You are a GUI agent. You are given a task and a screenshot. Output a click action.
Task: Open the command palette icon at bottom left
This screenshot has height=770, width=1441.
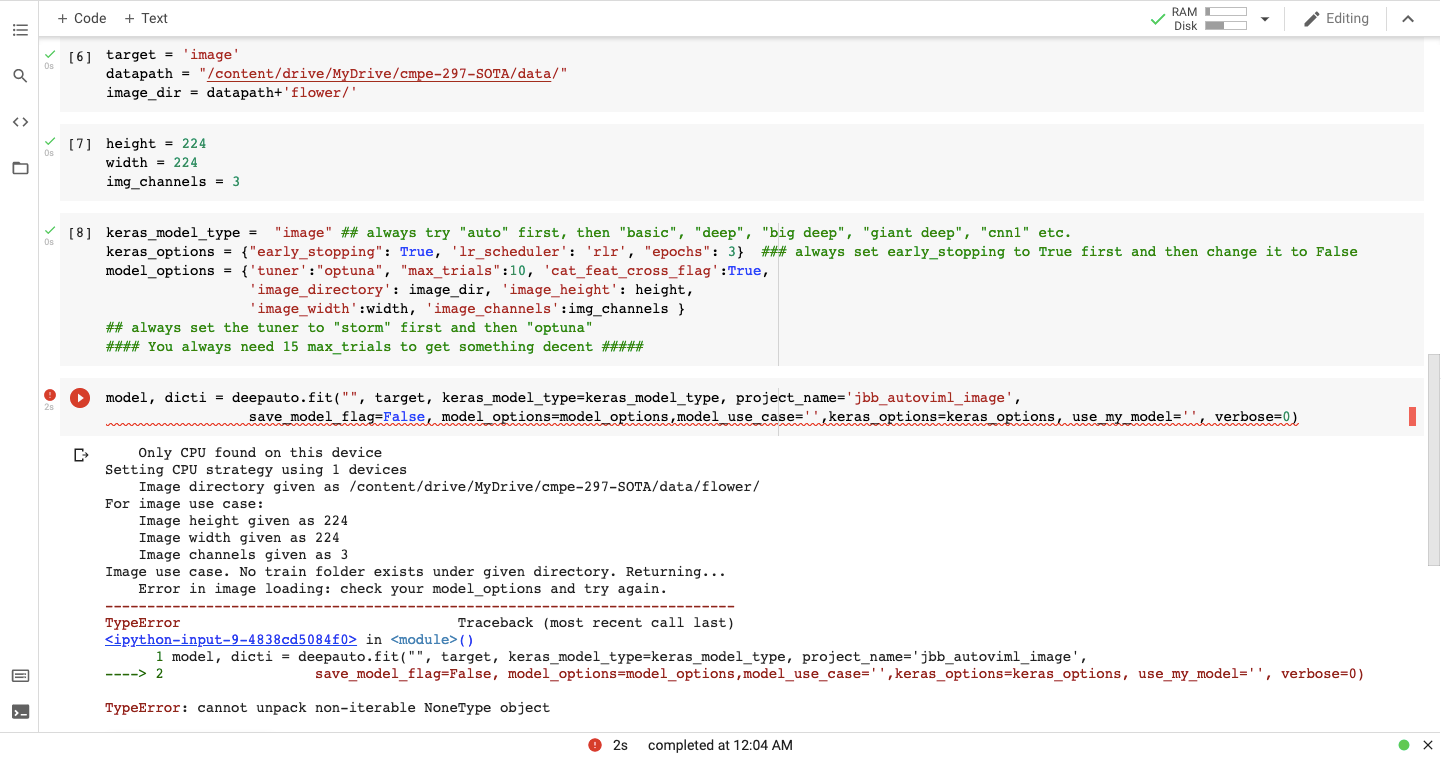point(20,676)
